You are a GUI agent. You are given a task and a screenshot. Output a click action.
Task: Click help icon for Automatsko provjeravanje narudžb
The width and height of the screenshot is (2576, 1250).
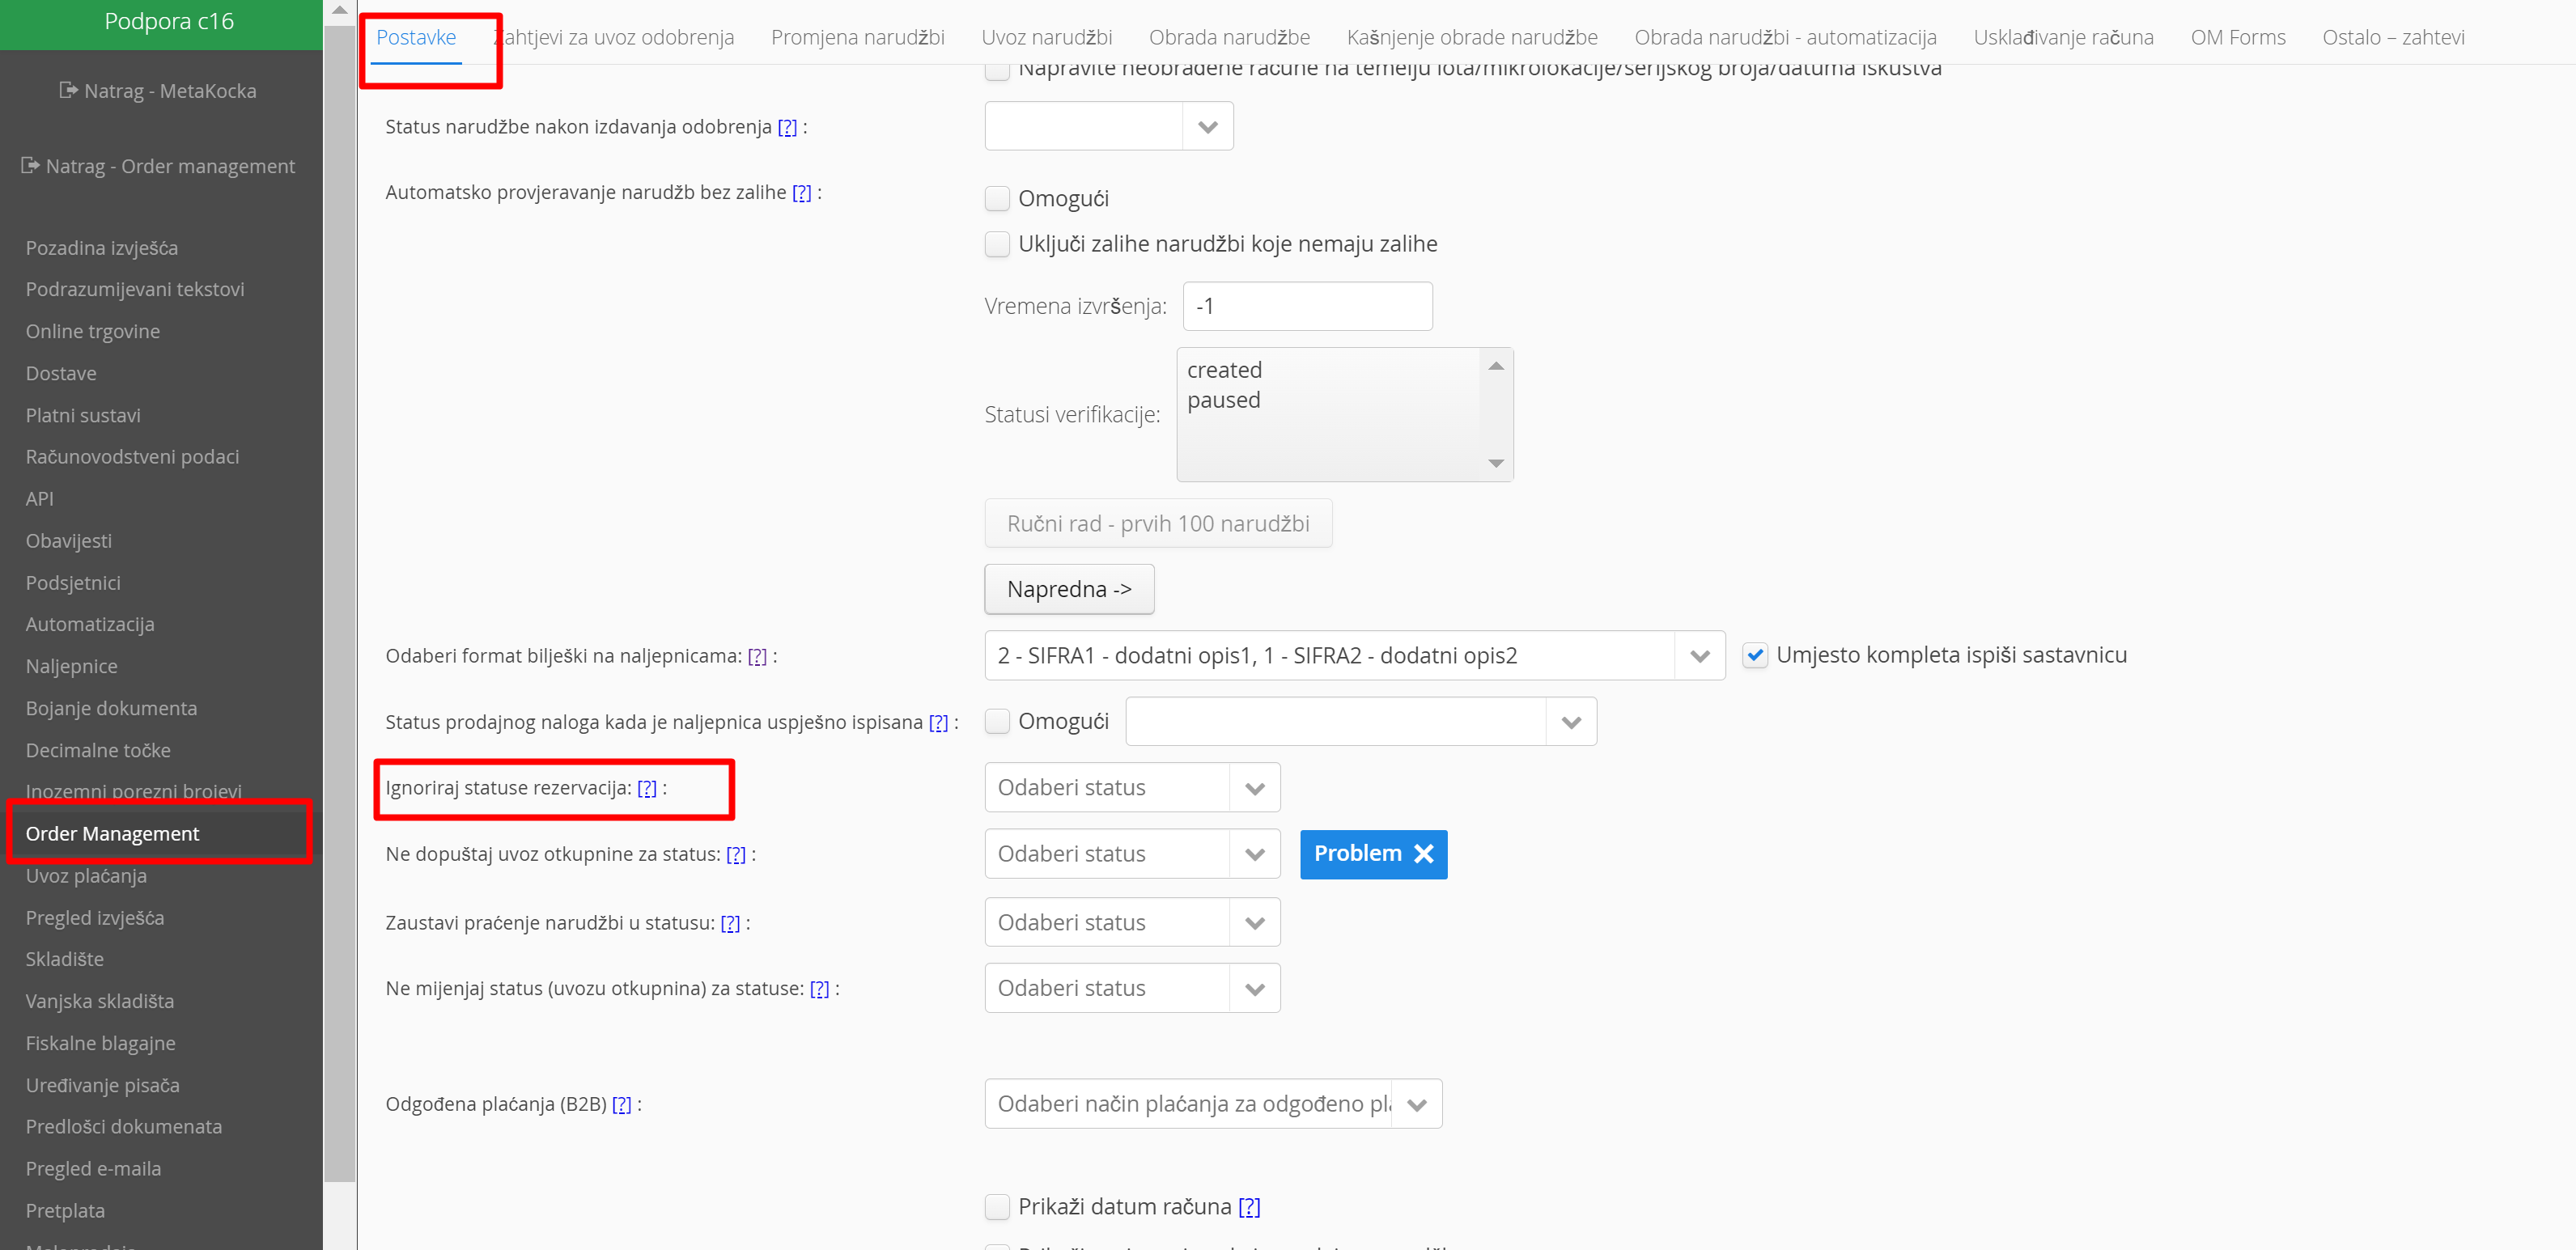point(802,192)
